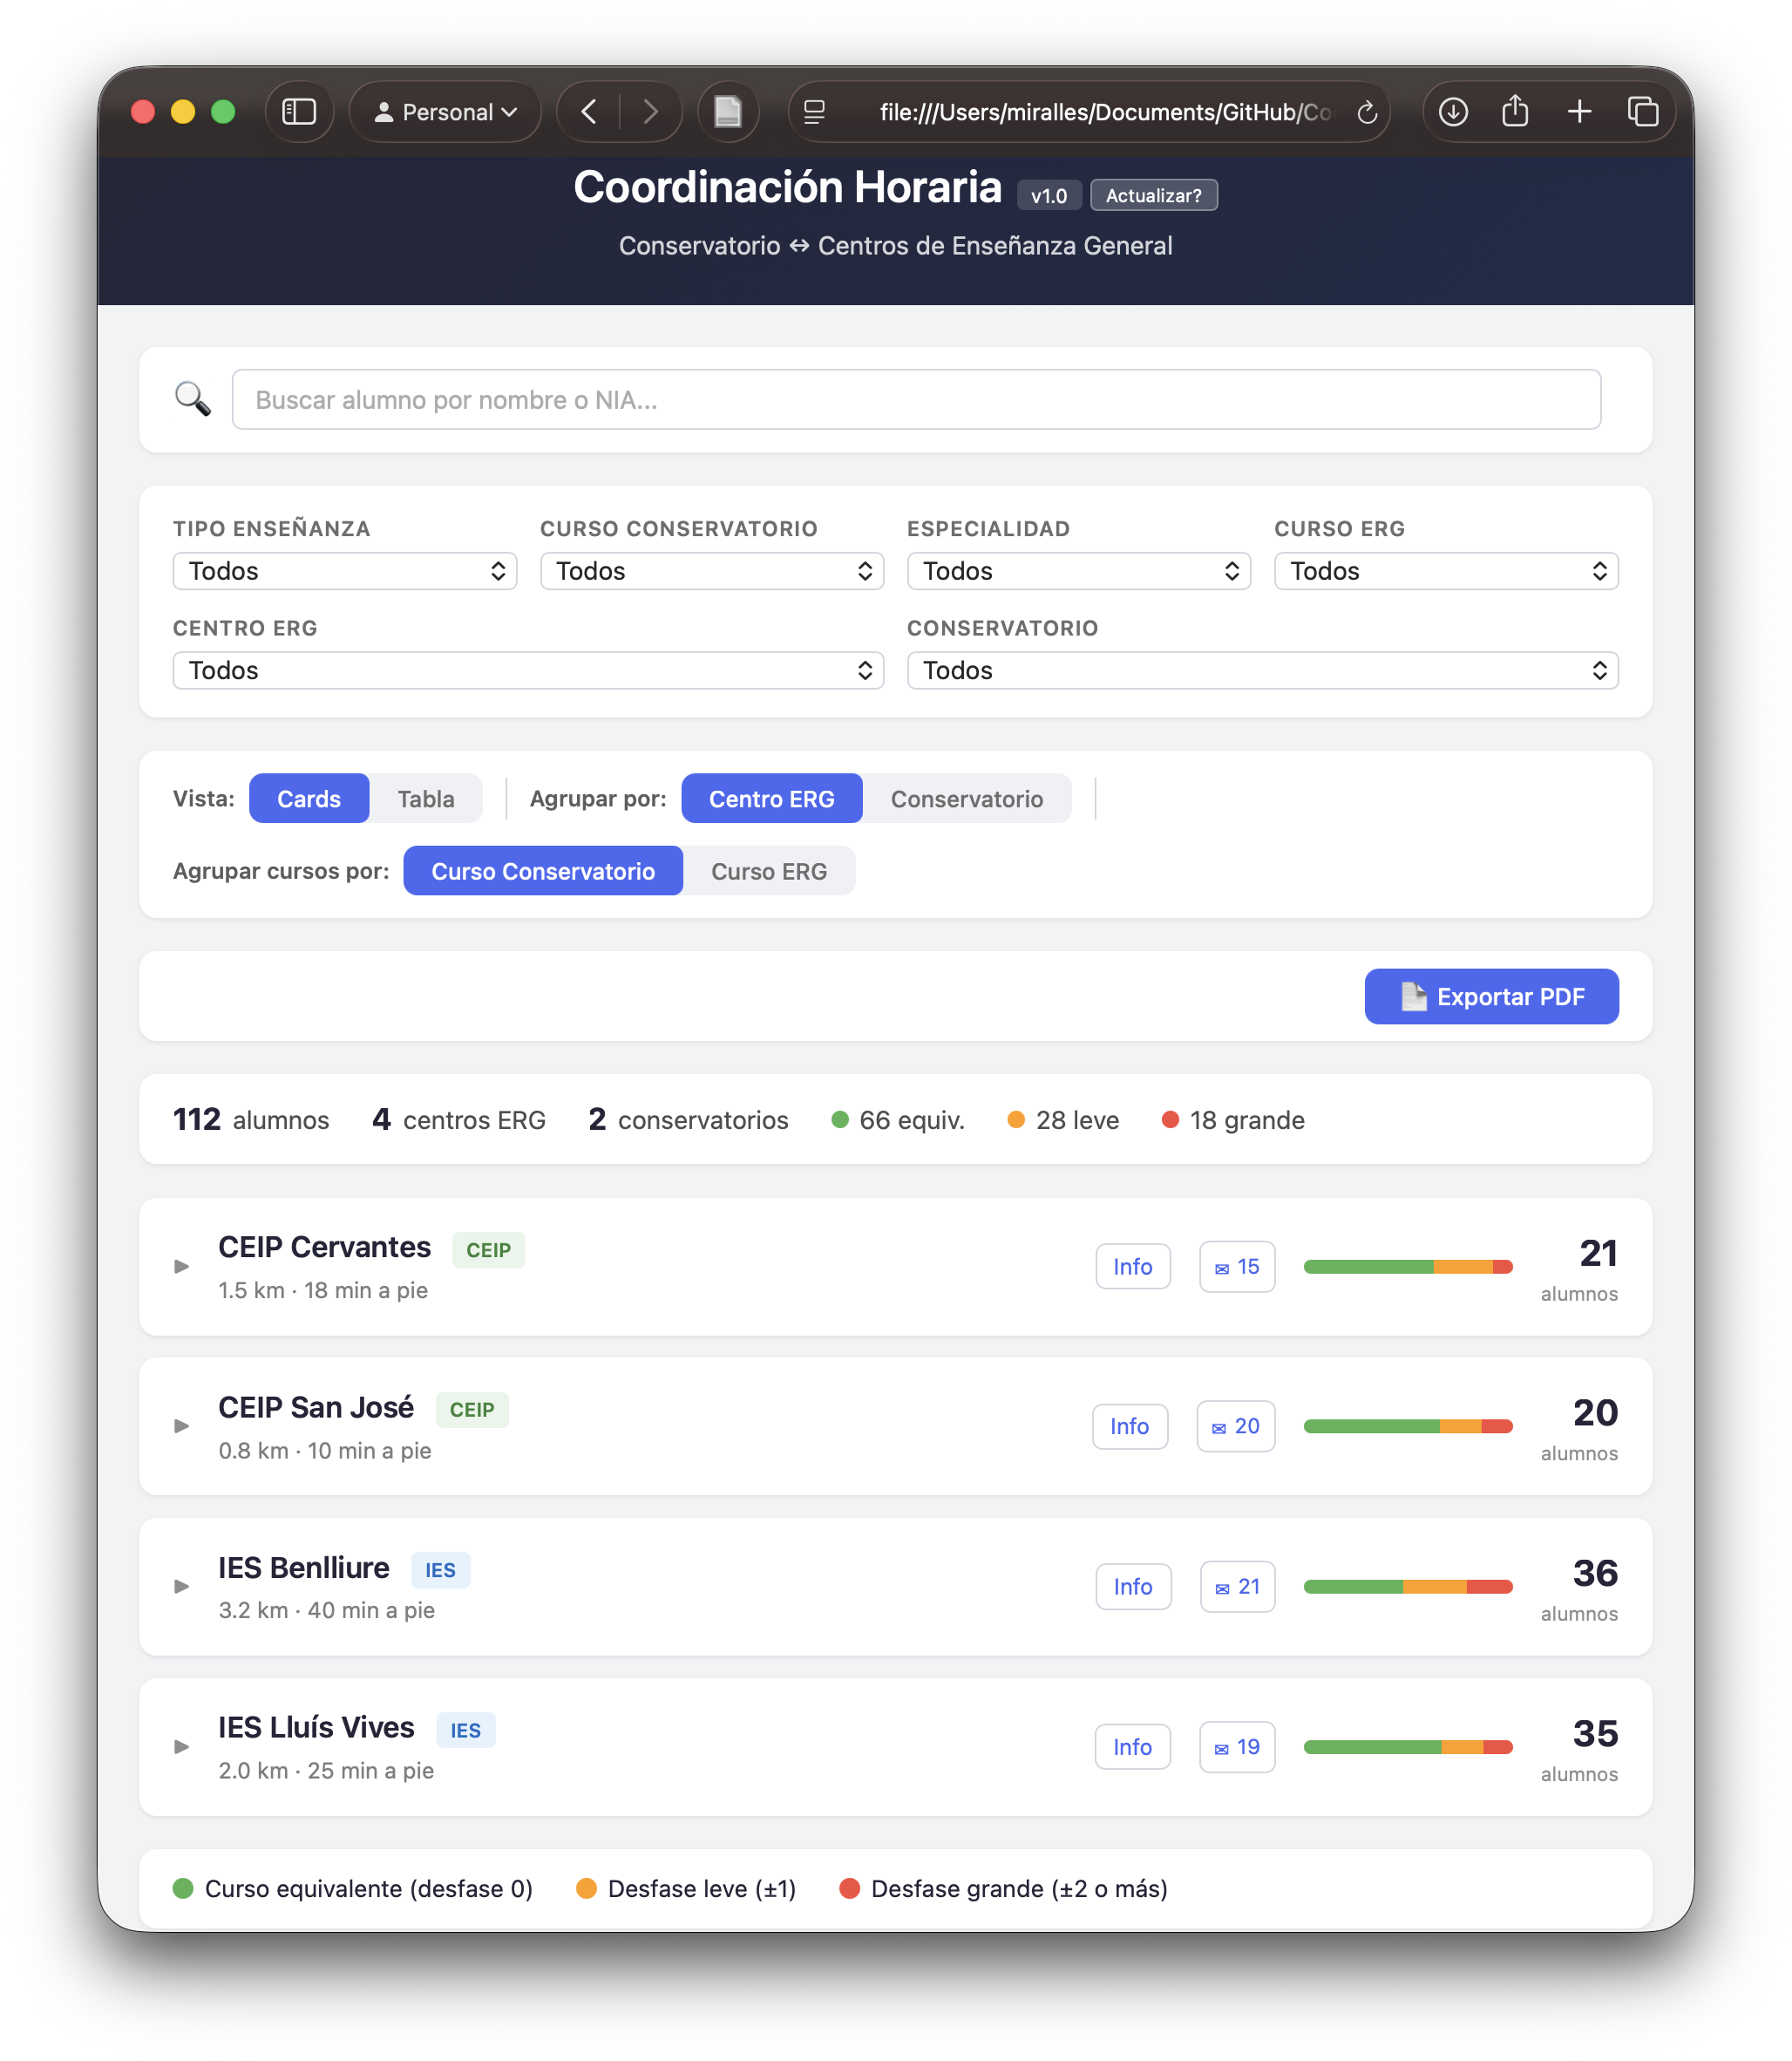Image resolution: width=1792 pixels, height=2061 pixels.
Task: Expand the CEIP Cervantes card details
Action: [182, 1265]
